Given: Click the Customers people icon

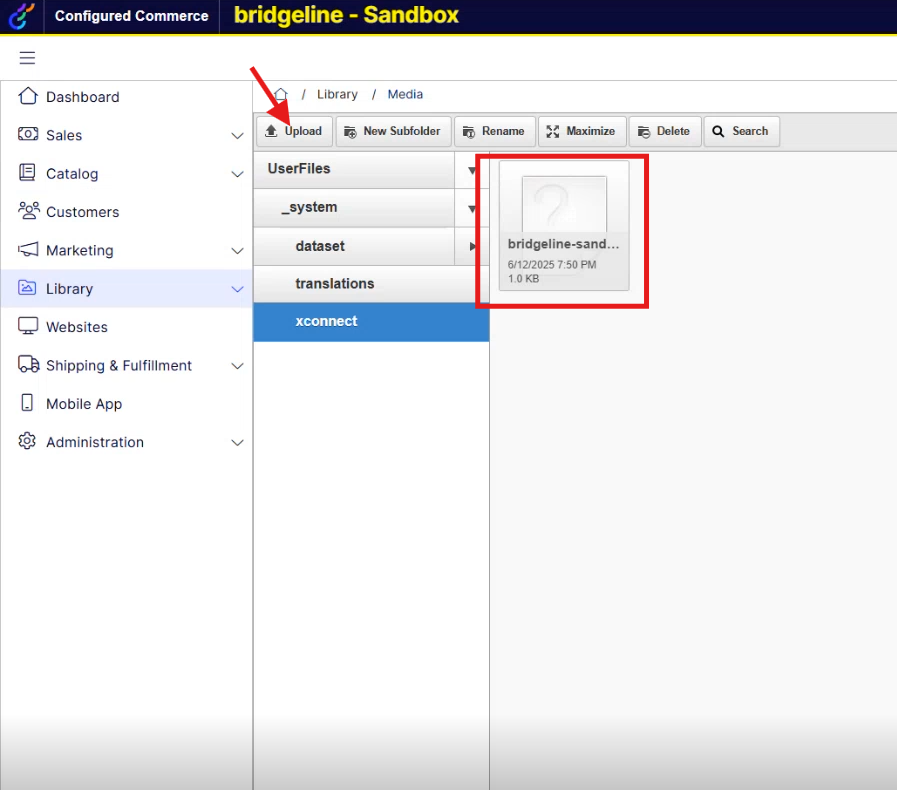Looking at the screenshot, I should click(29, 211).
